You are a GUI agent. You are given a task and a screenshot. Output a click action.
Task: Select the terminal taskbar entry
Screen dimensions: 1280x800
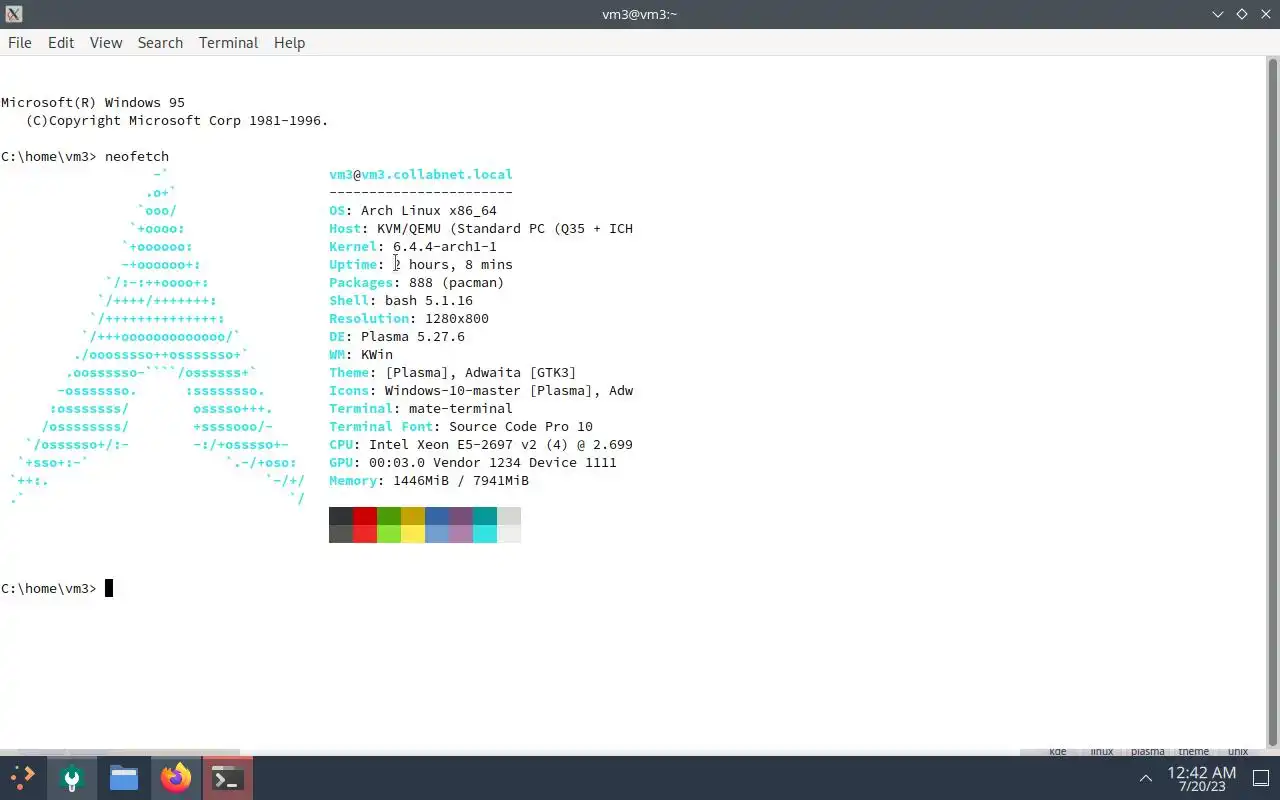228,777
